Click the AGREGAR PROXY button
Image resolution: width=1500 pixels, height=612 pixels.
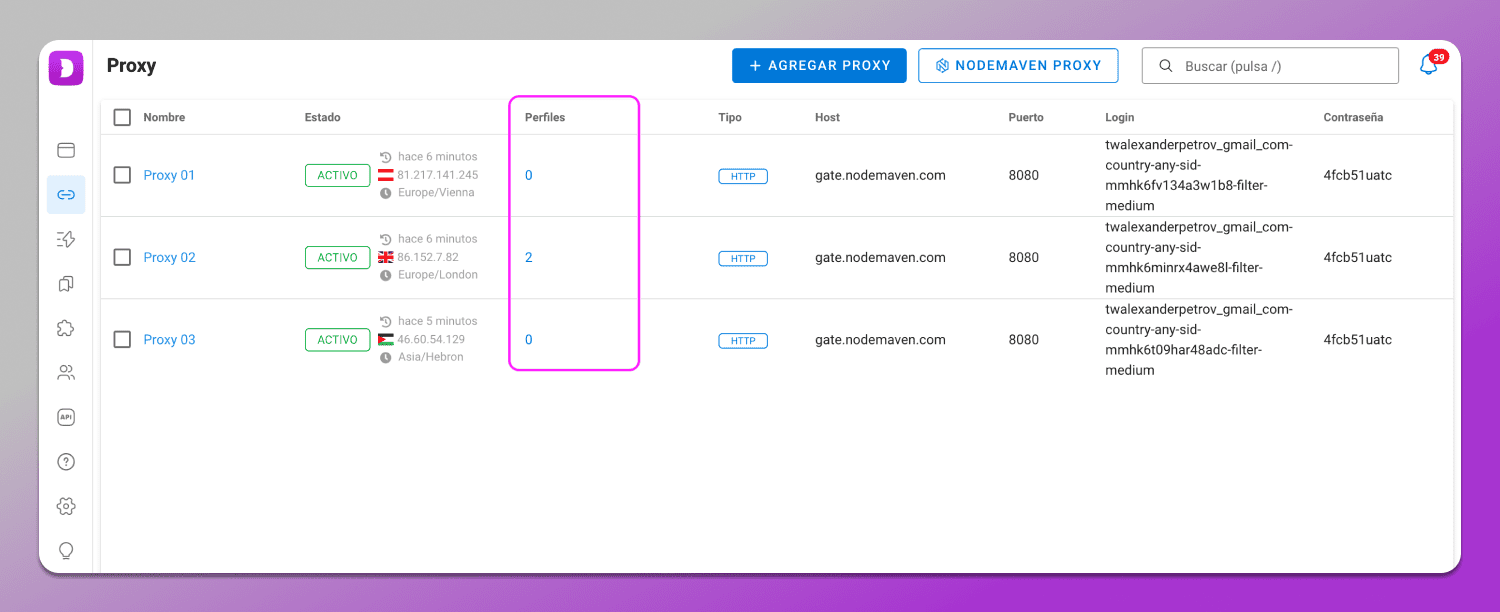[x=819, y=65]
